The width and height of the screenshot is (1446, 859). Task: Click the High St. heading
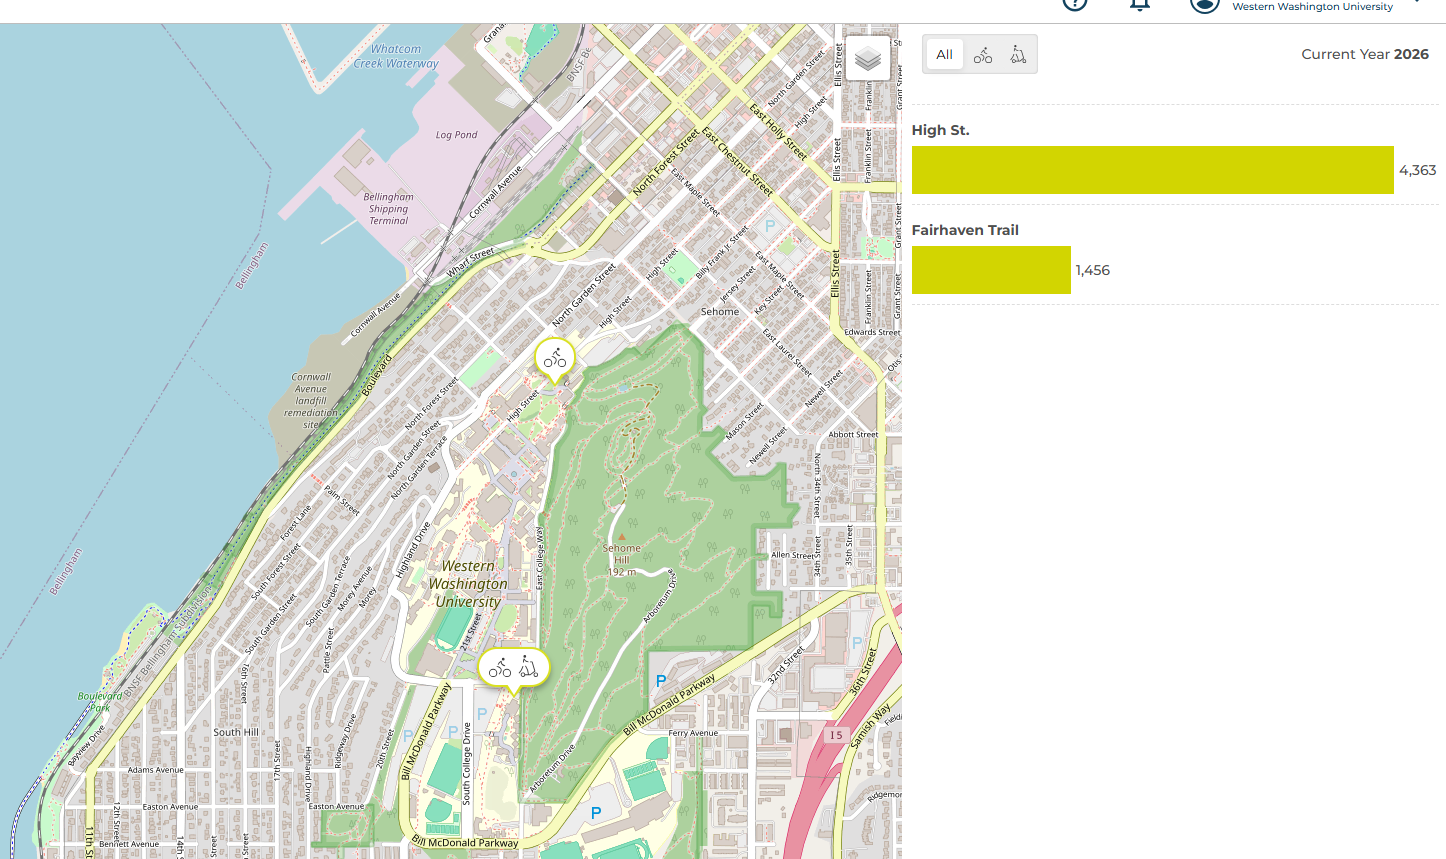click(940, 130)
